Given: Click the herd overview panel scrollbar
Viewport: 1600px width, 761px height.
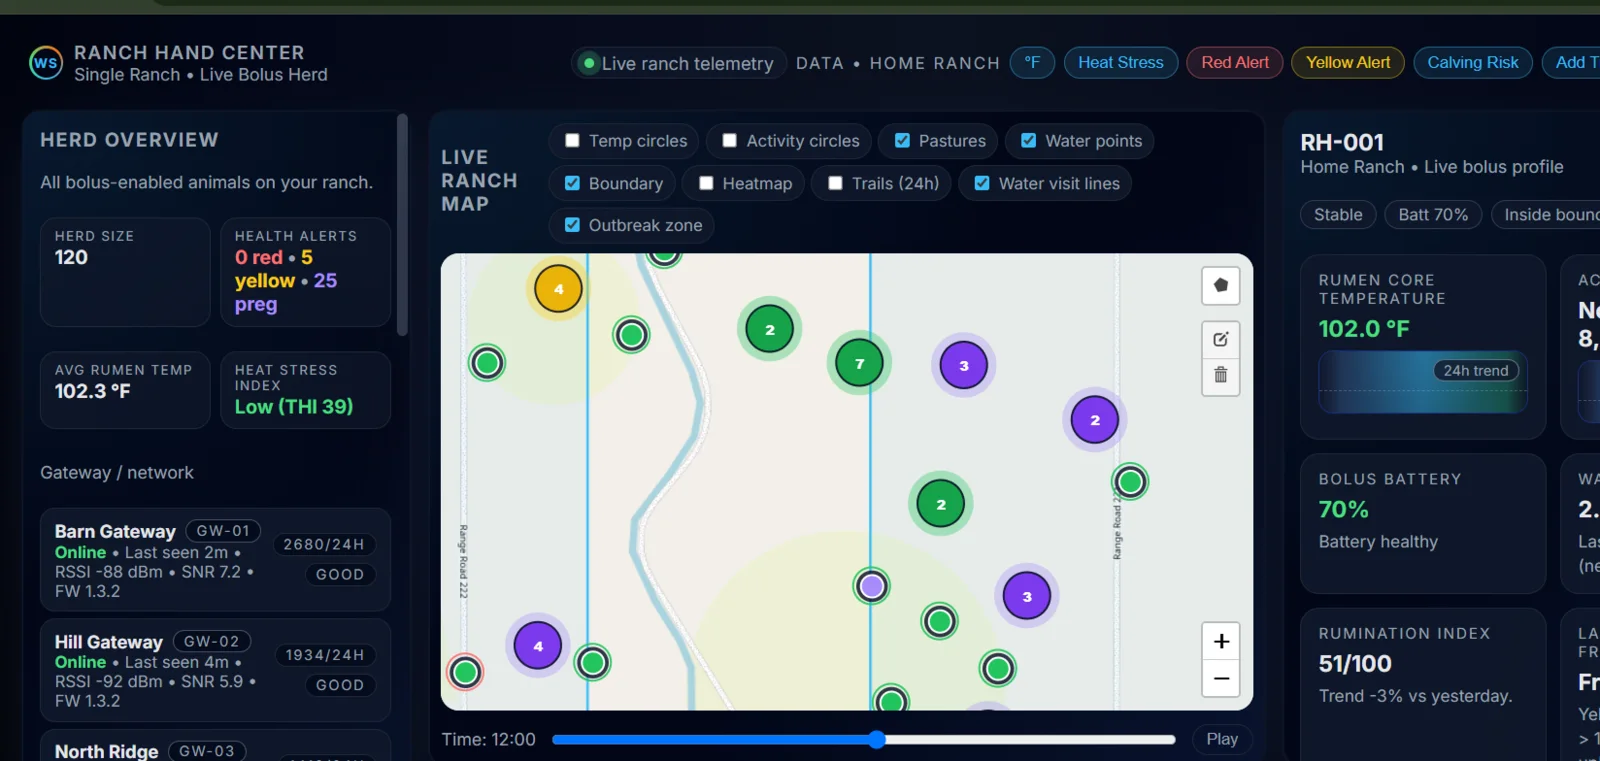Looking at the screenshot, I should [x=402, y=225].
